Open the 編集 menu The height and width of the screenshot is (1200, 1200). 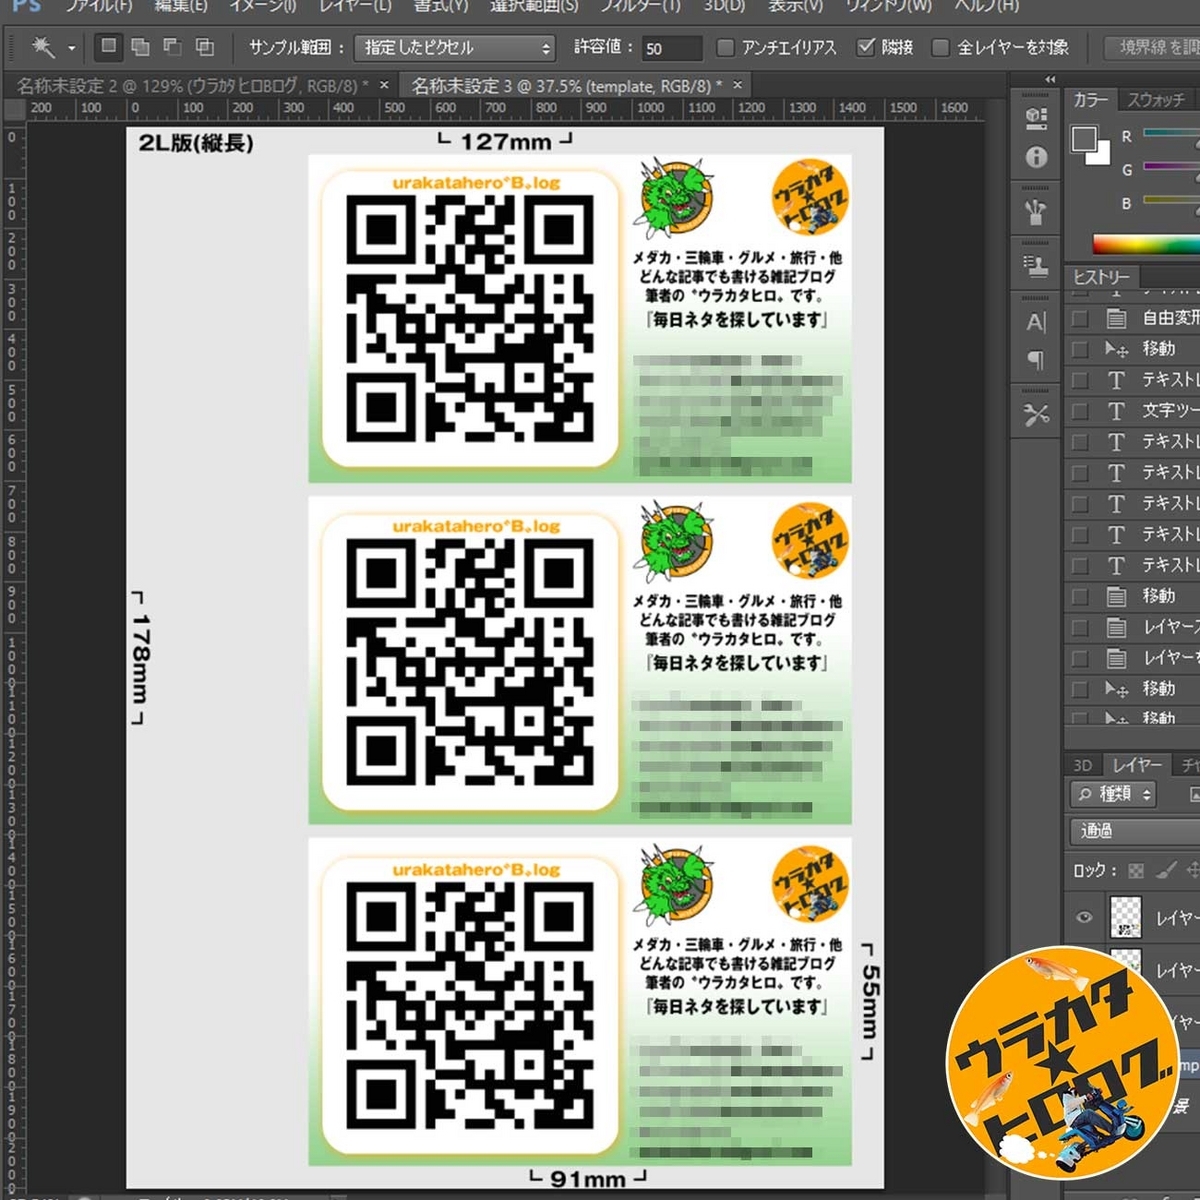pyautogui.click(x=180, y=6)
